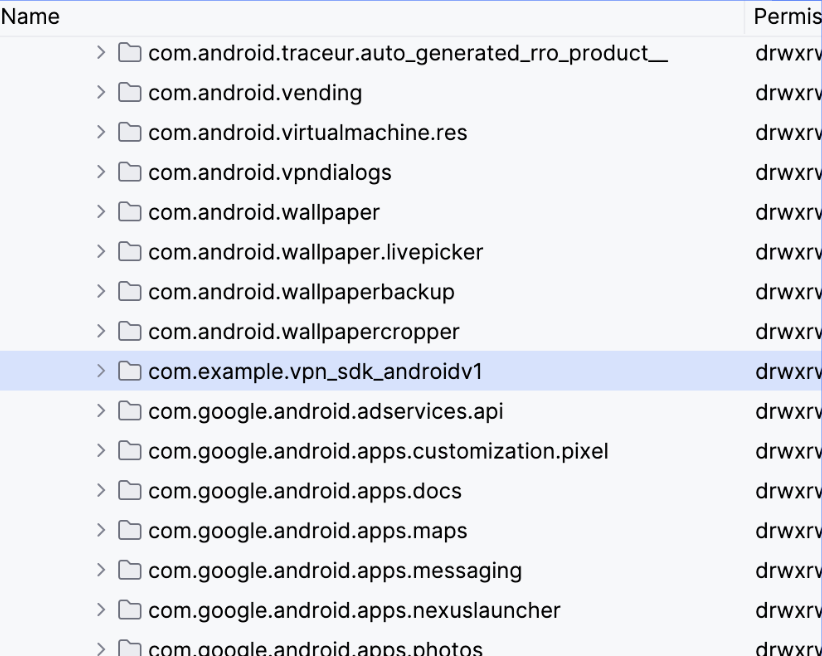Screen dimensions: 822x656
Task: Expand com.google.android.adservices.api chevron
Action: click(x=100, y=411)
